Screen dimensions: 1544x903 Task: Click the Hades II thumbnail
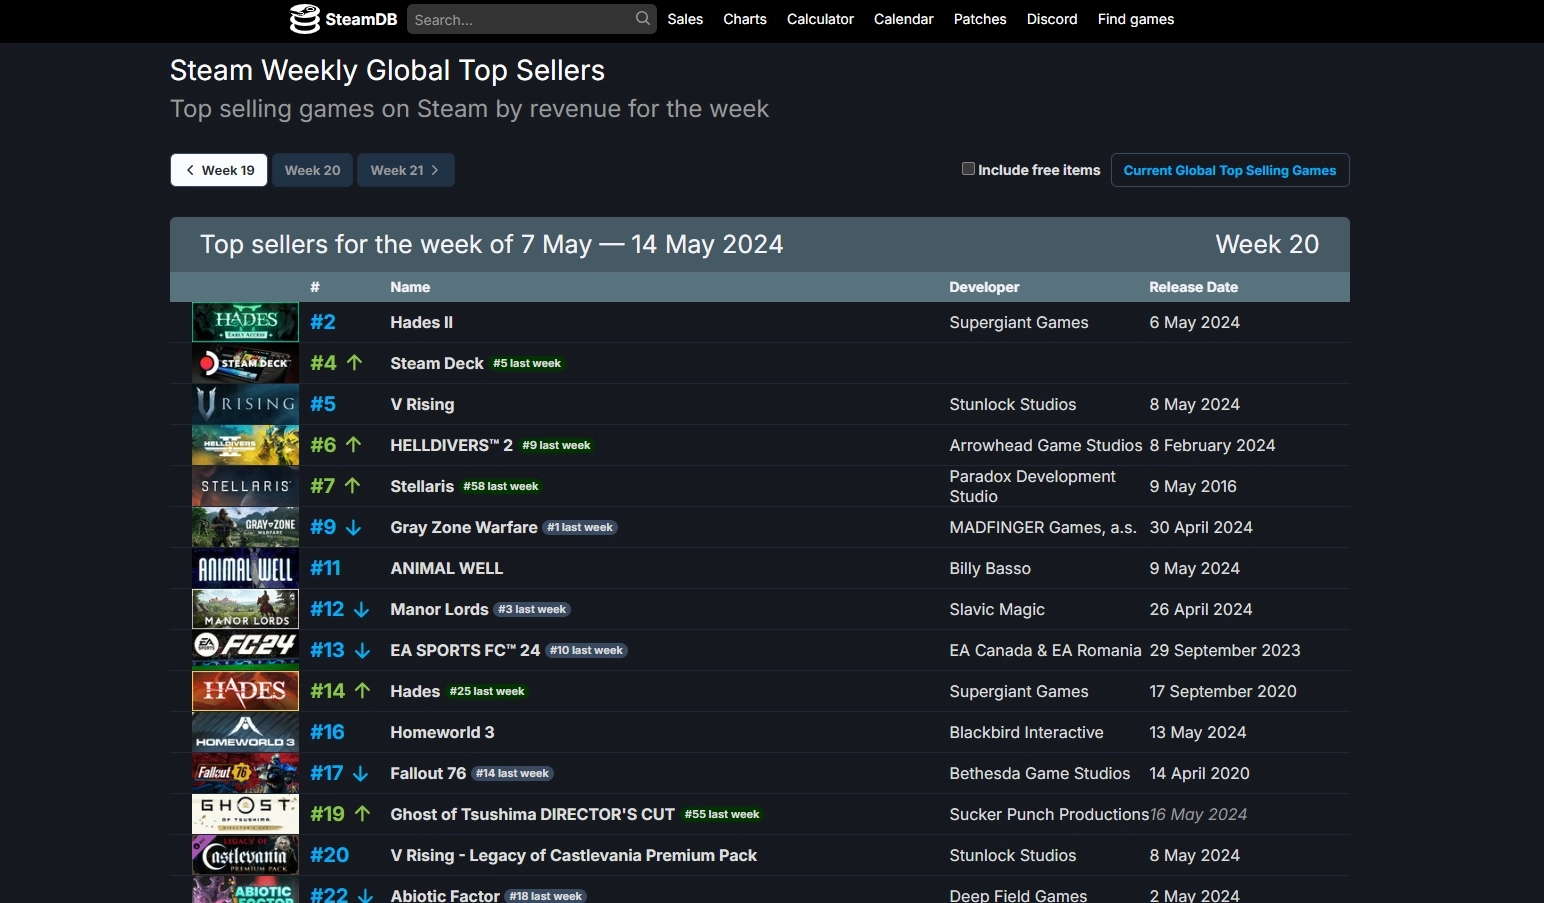245,322
